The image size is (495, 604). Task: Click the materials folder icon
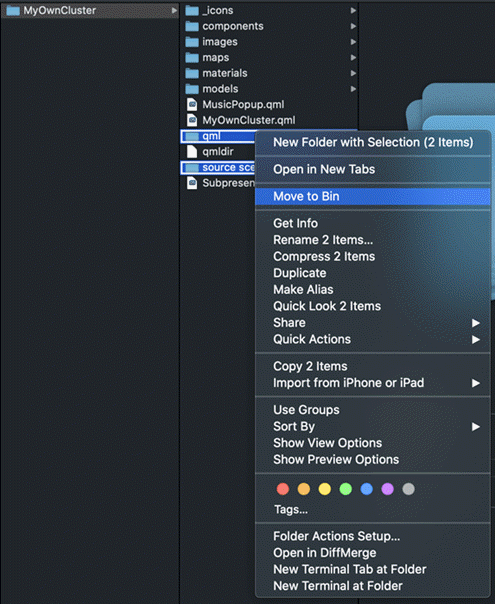tap(192, 73)
